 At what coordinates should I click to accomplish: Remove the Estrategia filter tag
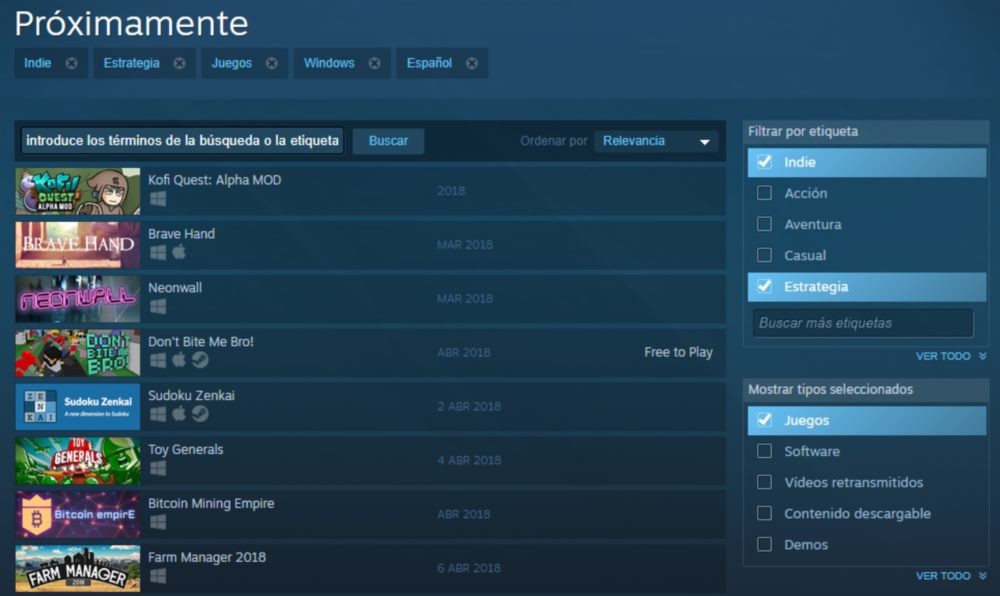pyautogui.click(x=179, y=62)
